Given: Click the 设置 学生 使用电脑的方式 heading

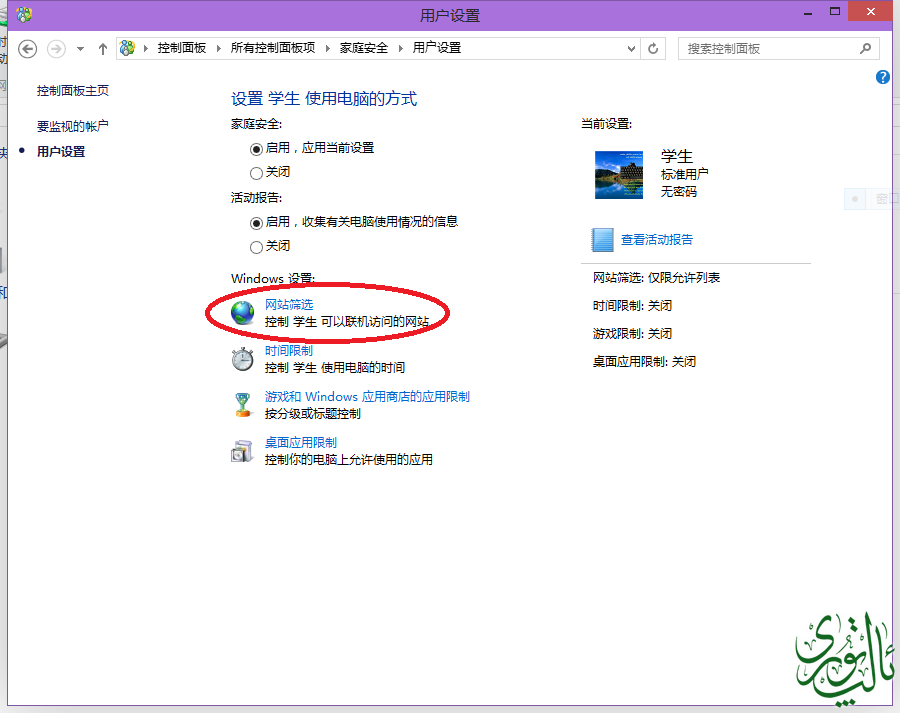Looking at the screenshot, I should (x=324, y=99).
